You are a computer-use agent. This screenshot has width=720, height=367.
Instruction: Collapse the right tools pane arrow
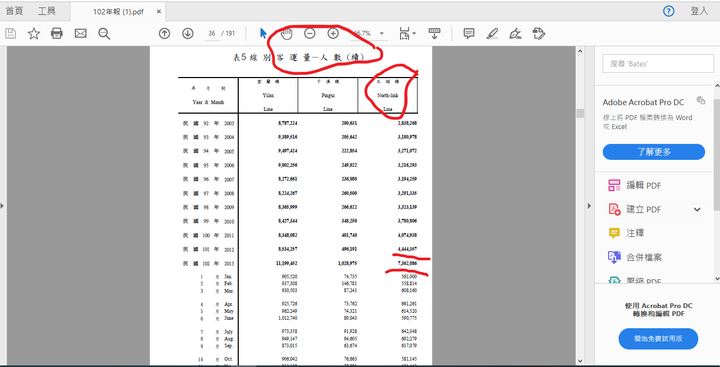(x=590, y=206)
